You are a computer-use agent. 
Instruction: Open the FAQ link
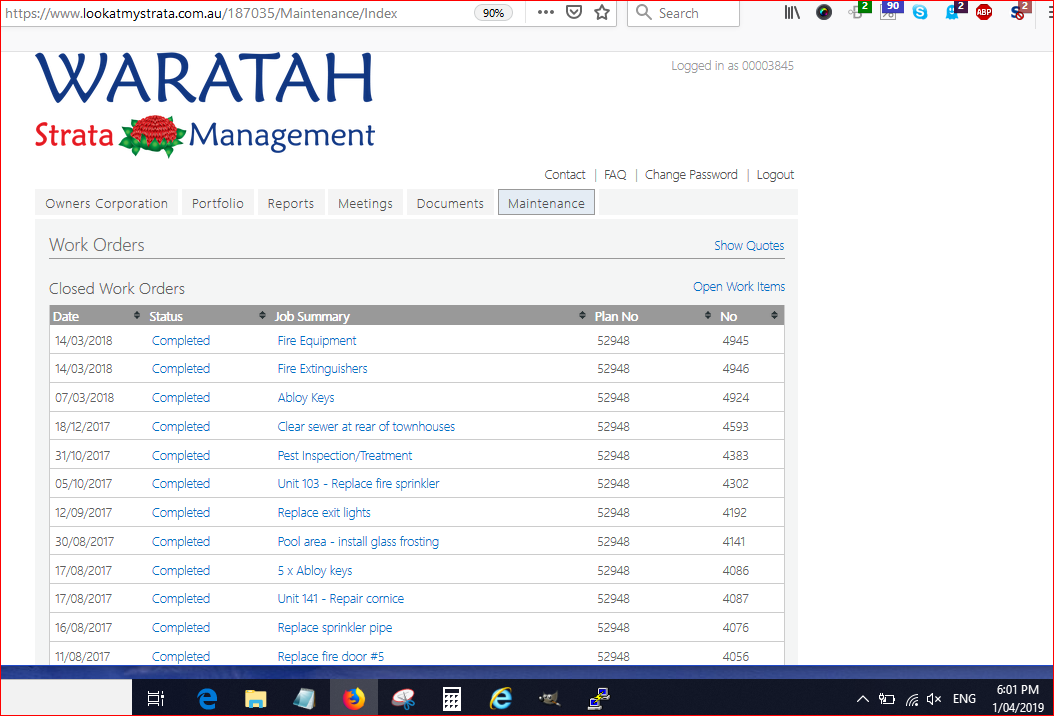coord(615,175)
